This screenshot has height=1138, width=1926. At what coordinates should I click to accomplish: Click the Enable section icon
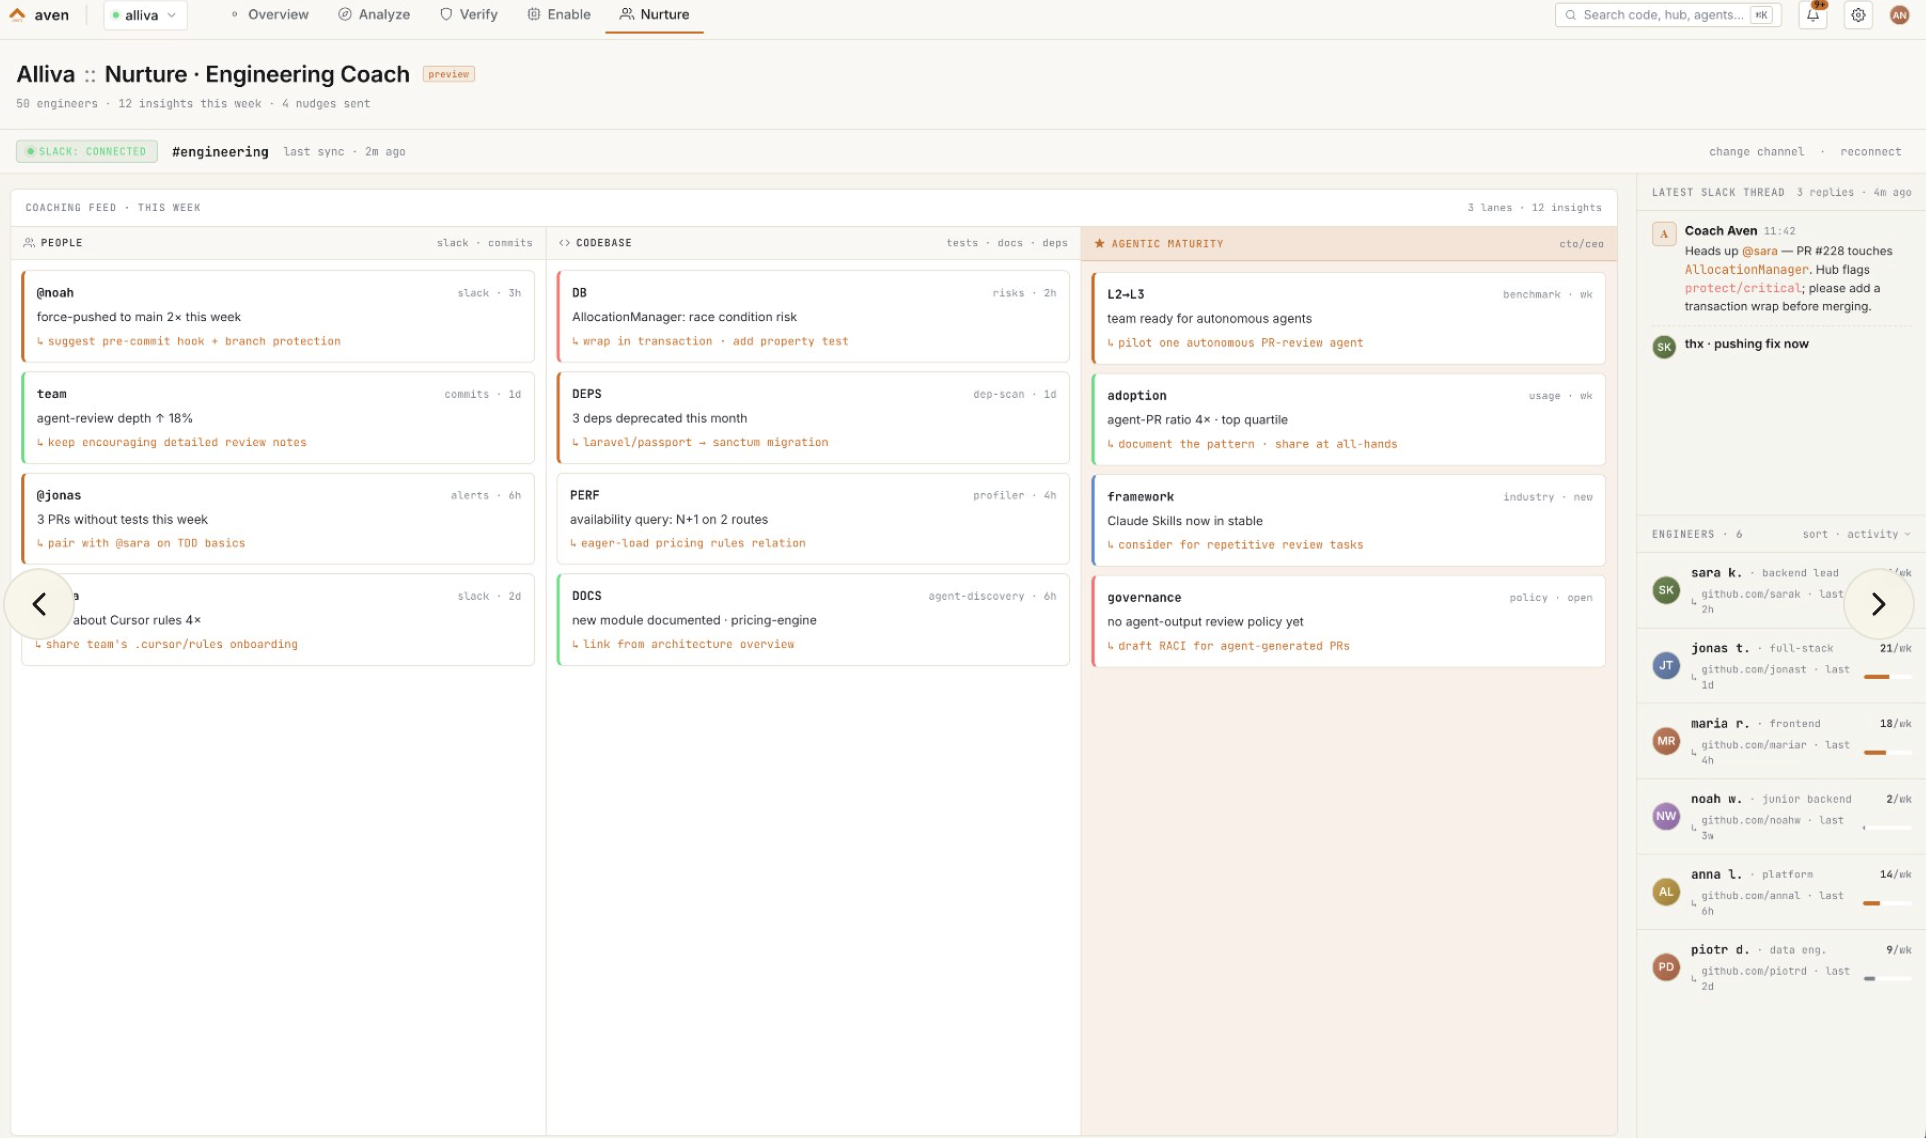534,14
